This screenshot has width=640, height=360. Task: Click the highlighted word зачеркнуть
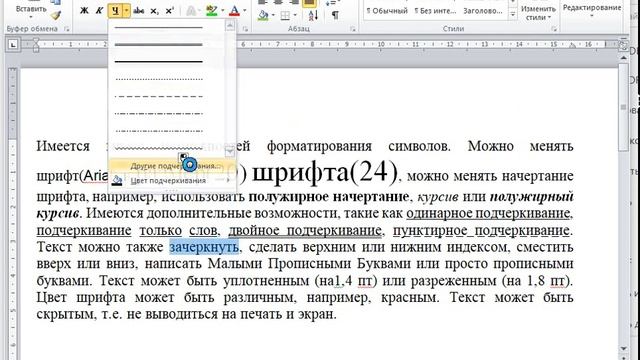click(x=204, y=247)
